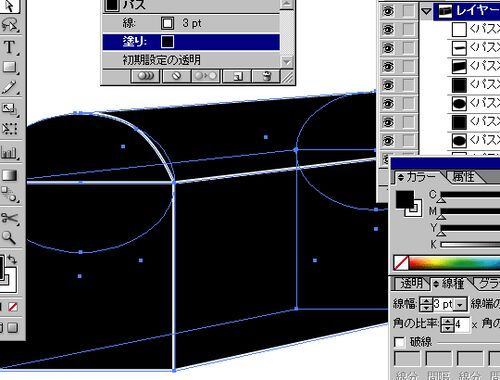
Task: Click the 角の比率 stepper arrows
Action: (x=447, y=324)
